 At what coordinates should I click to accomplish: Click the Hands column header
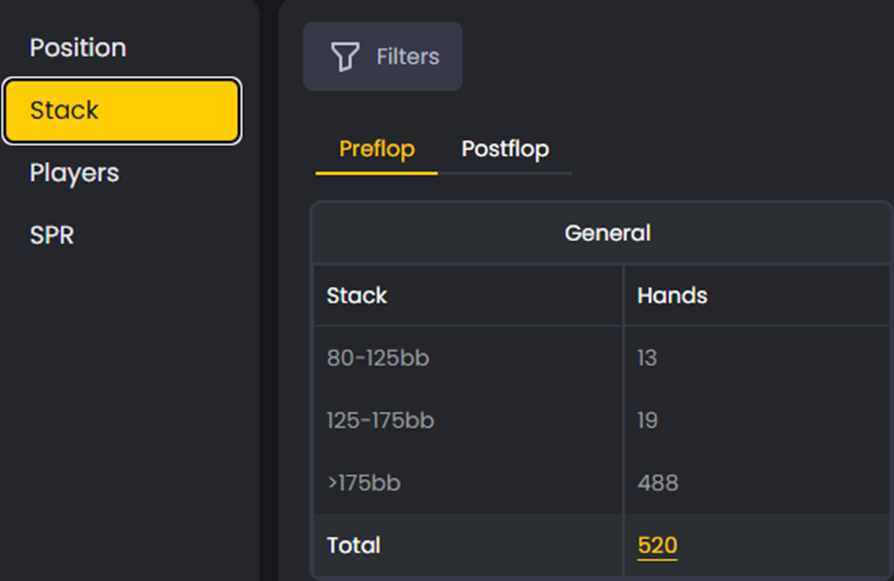671,295
